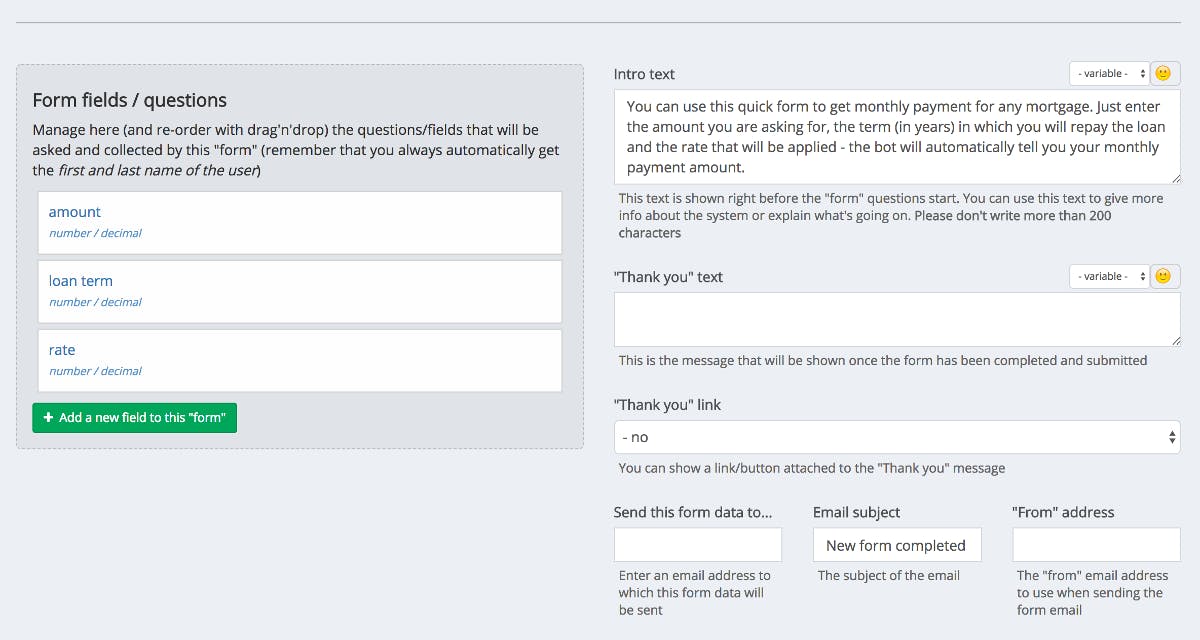Click the rate field's number / decimal label

95,371
